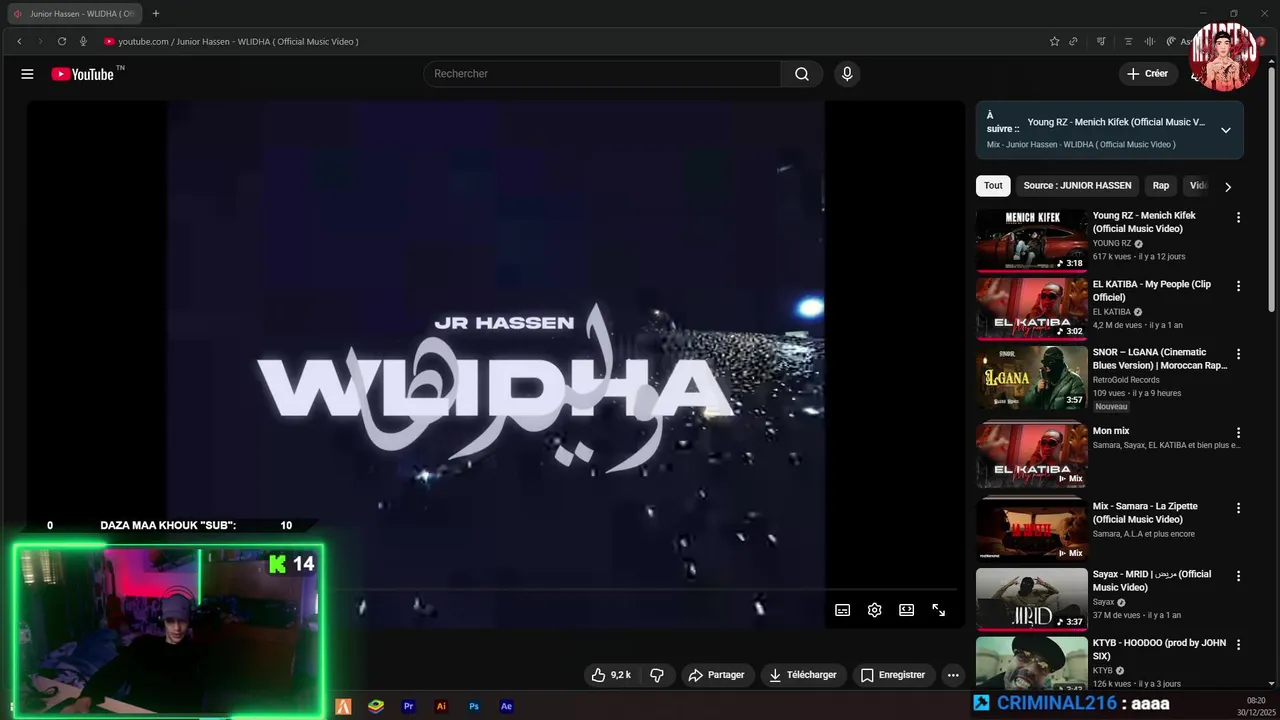This screenshot has height=720, width=1280.
Task: Reload the page in the browser
Action: click(62, 41)
